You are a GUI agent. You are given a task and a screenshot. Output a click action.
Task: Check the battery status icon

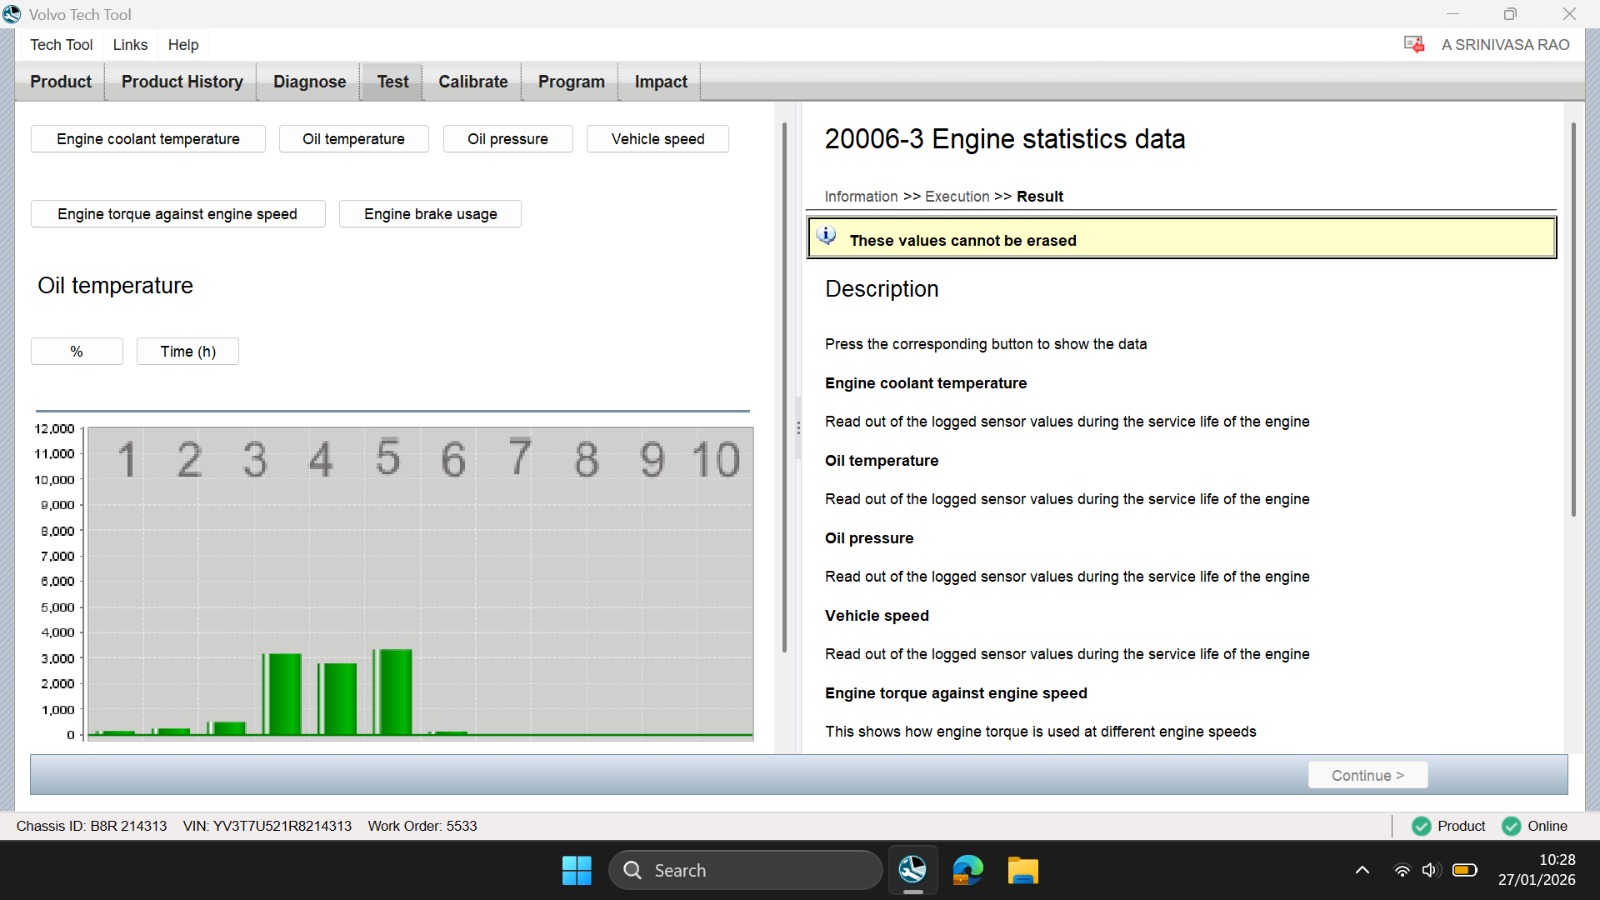pos(1465,870)
